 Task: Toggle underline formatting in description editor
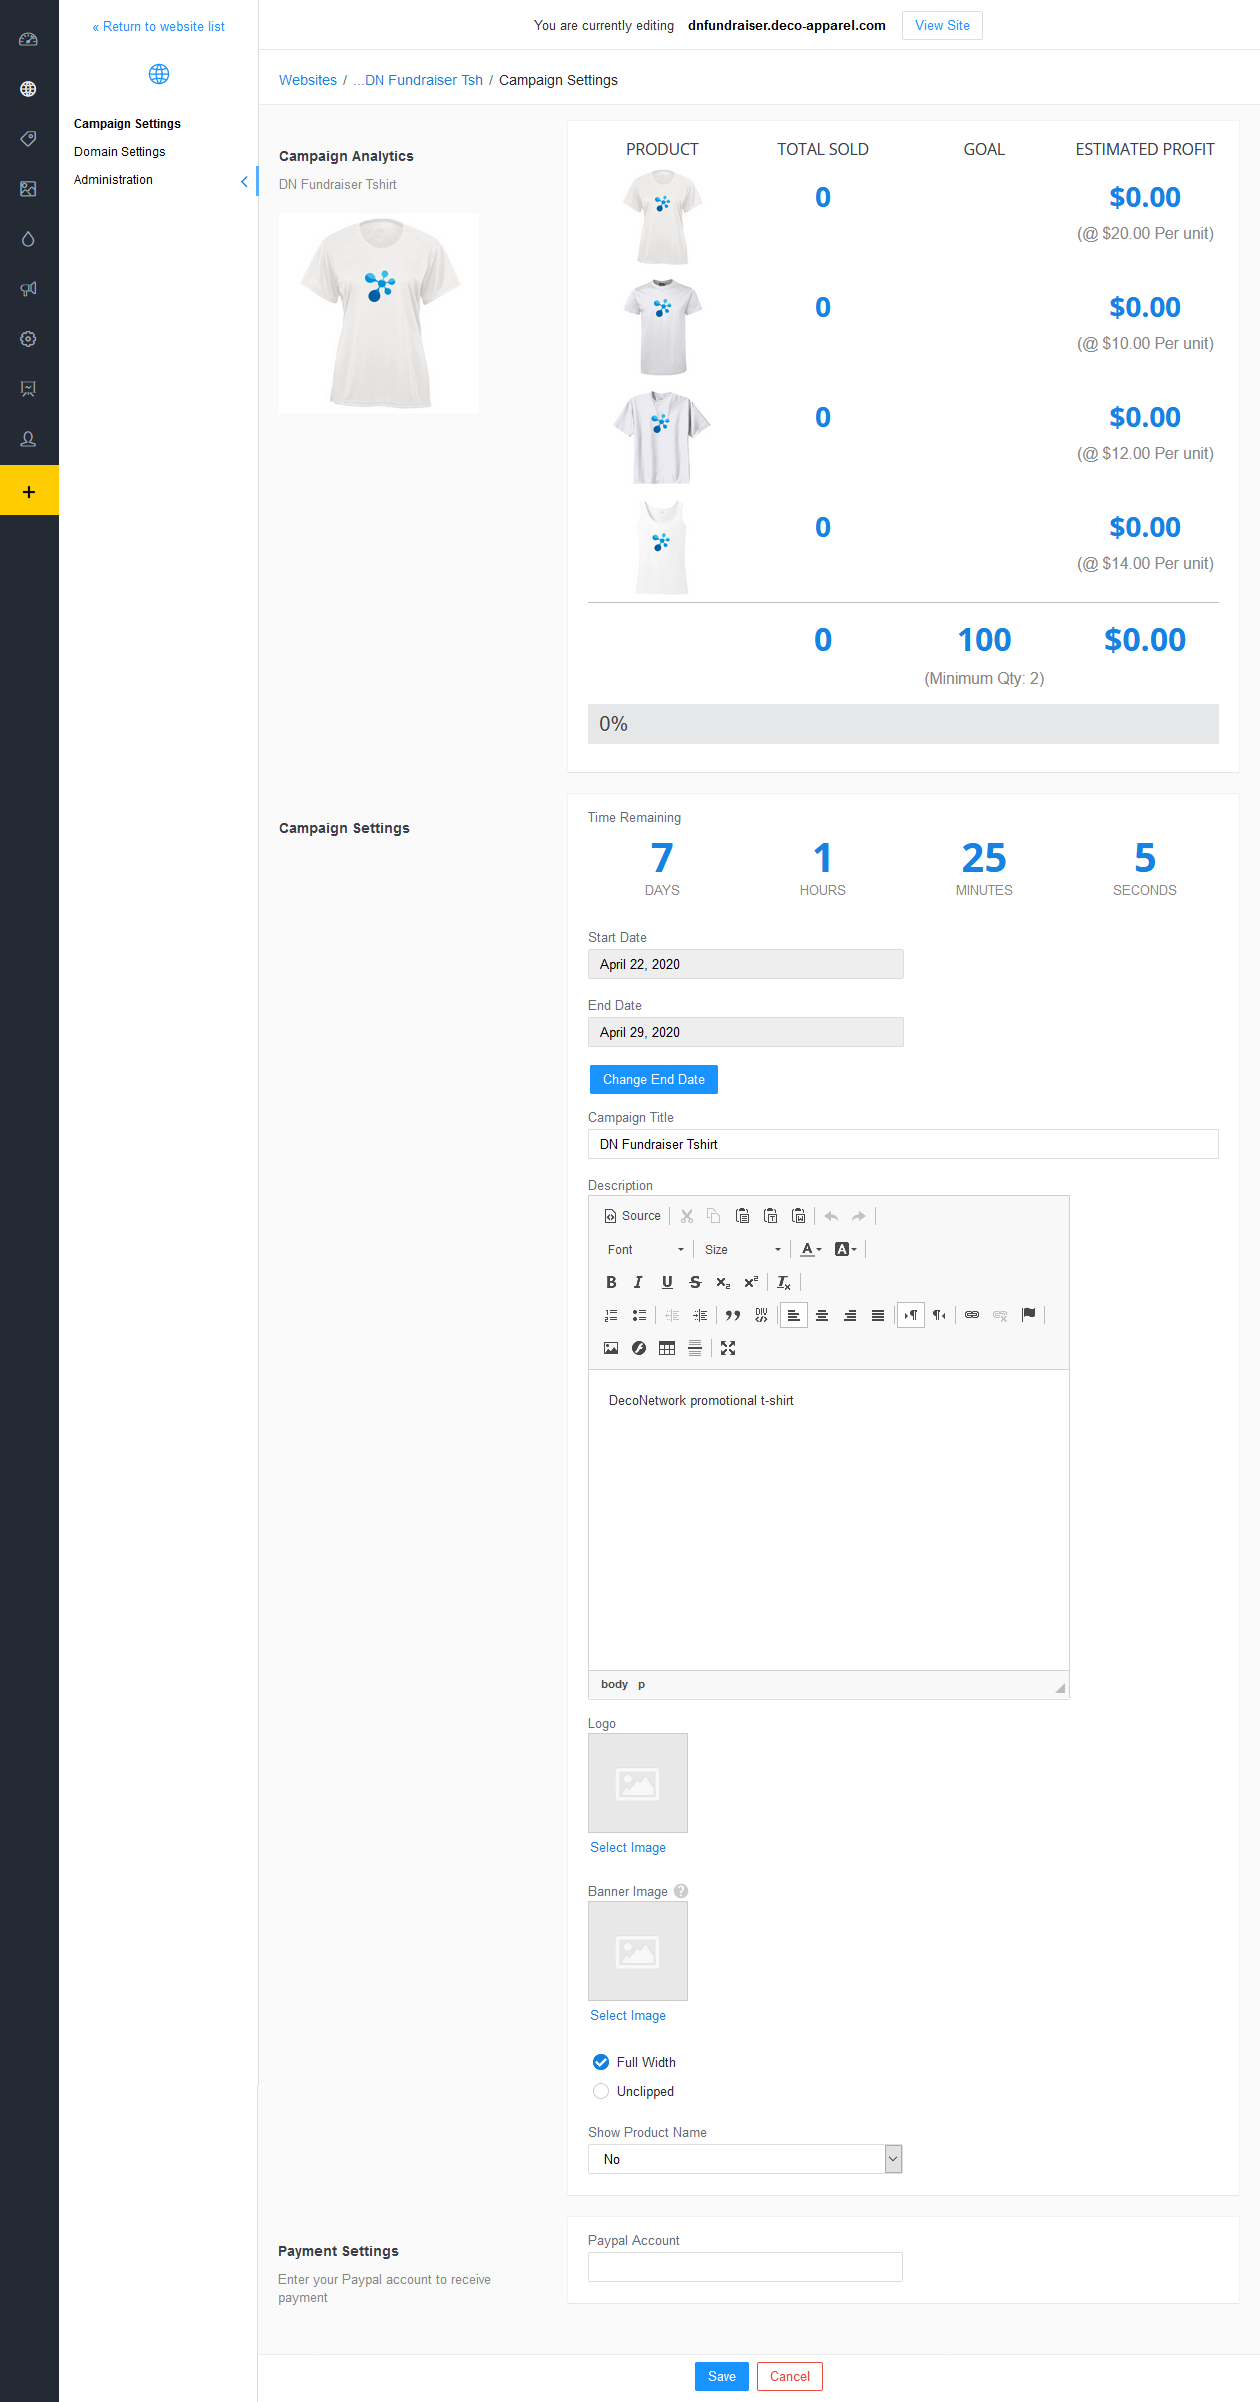(667, 1282)
